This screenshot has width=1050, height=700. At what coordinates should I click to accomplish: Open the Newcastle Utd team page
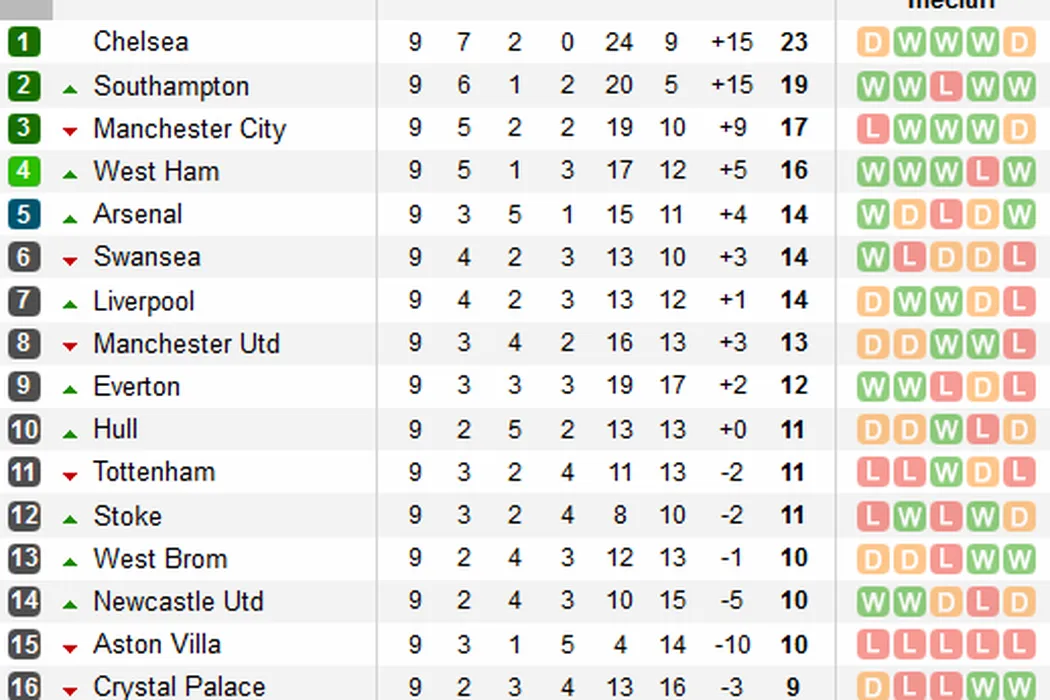[x=178, y=601]
